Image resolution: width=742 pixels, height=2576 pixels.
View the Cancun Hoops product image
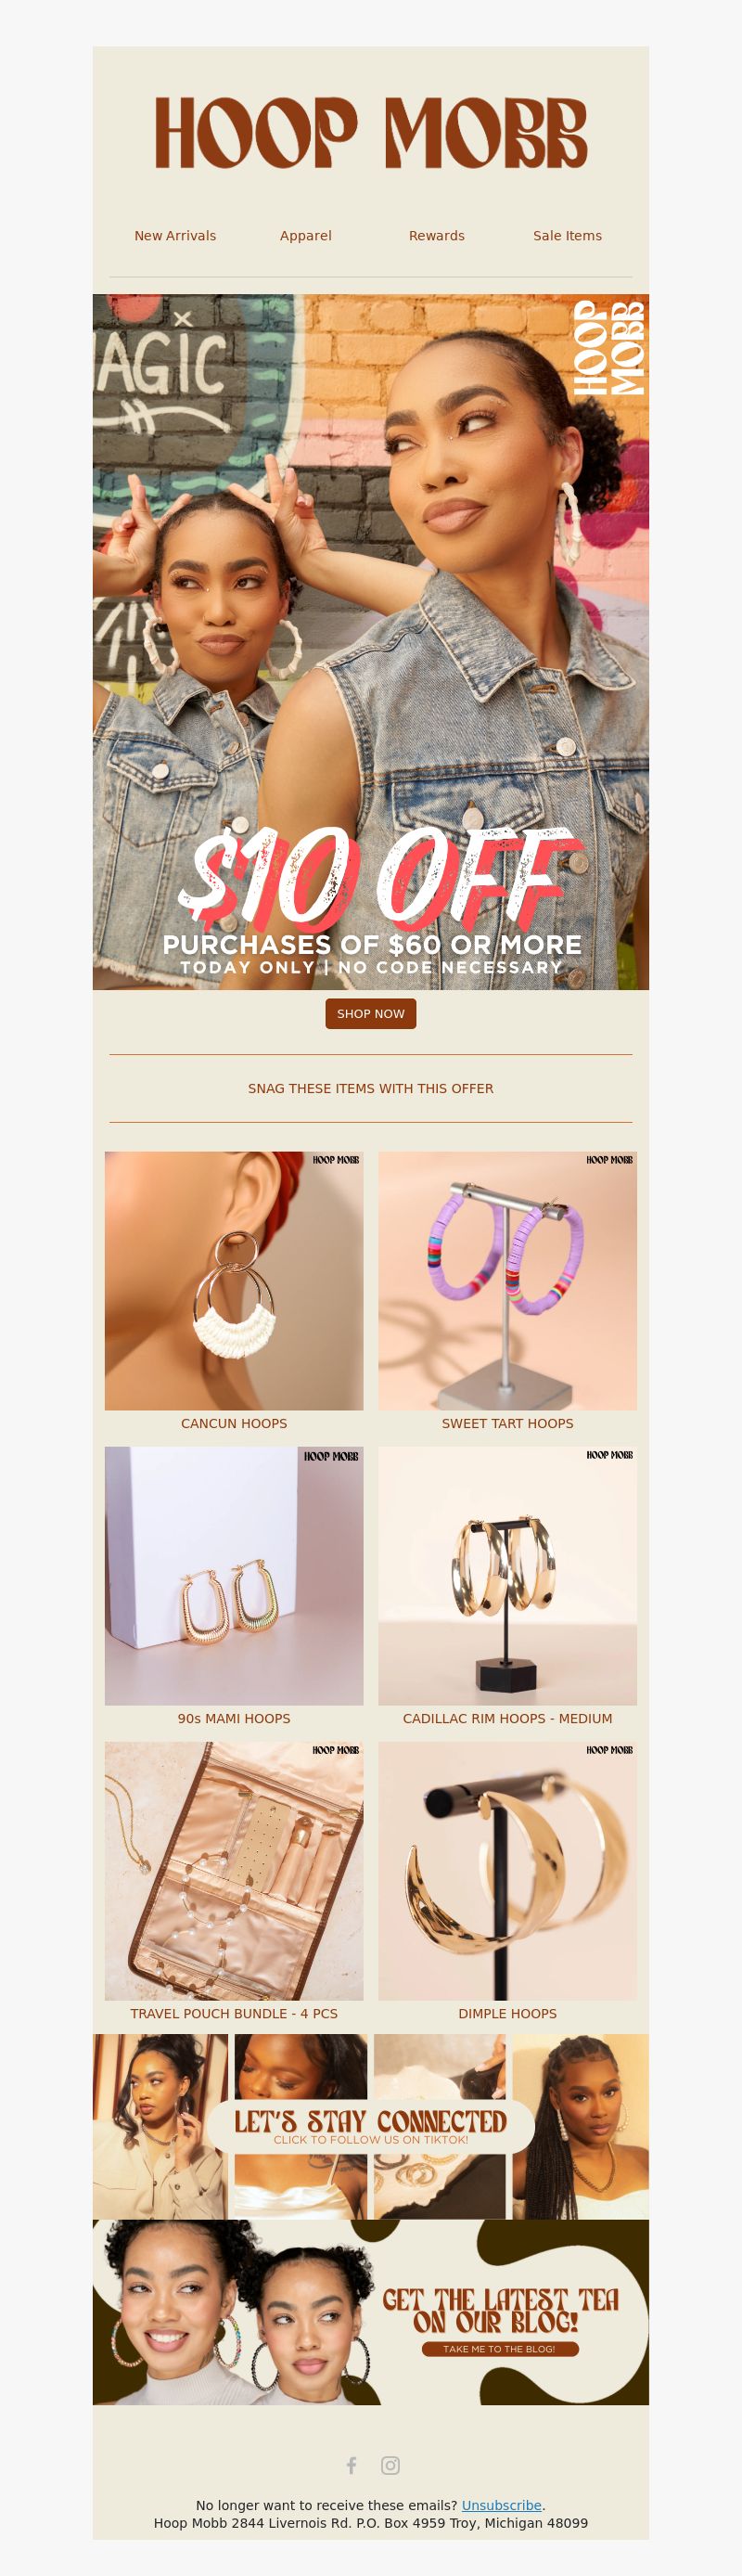point(234,1281)
